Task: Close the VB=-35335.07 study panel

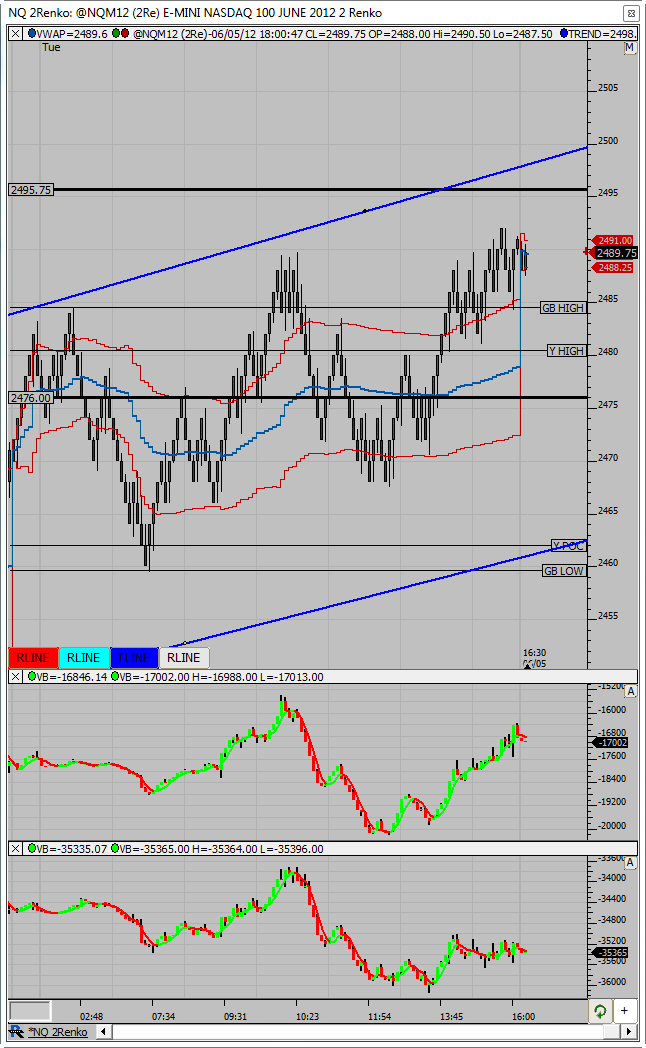Action: click(x=15, y=849)
